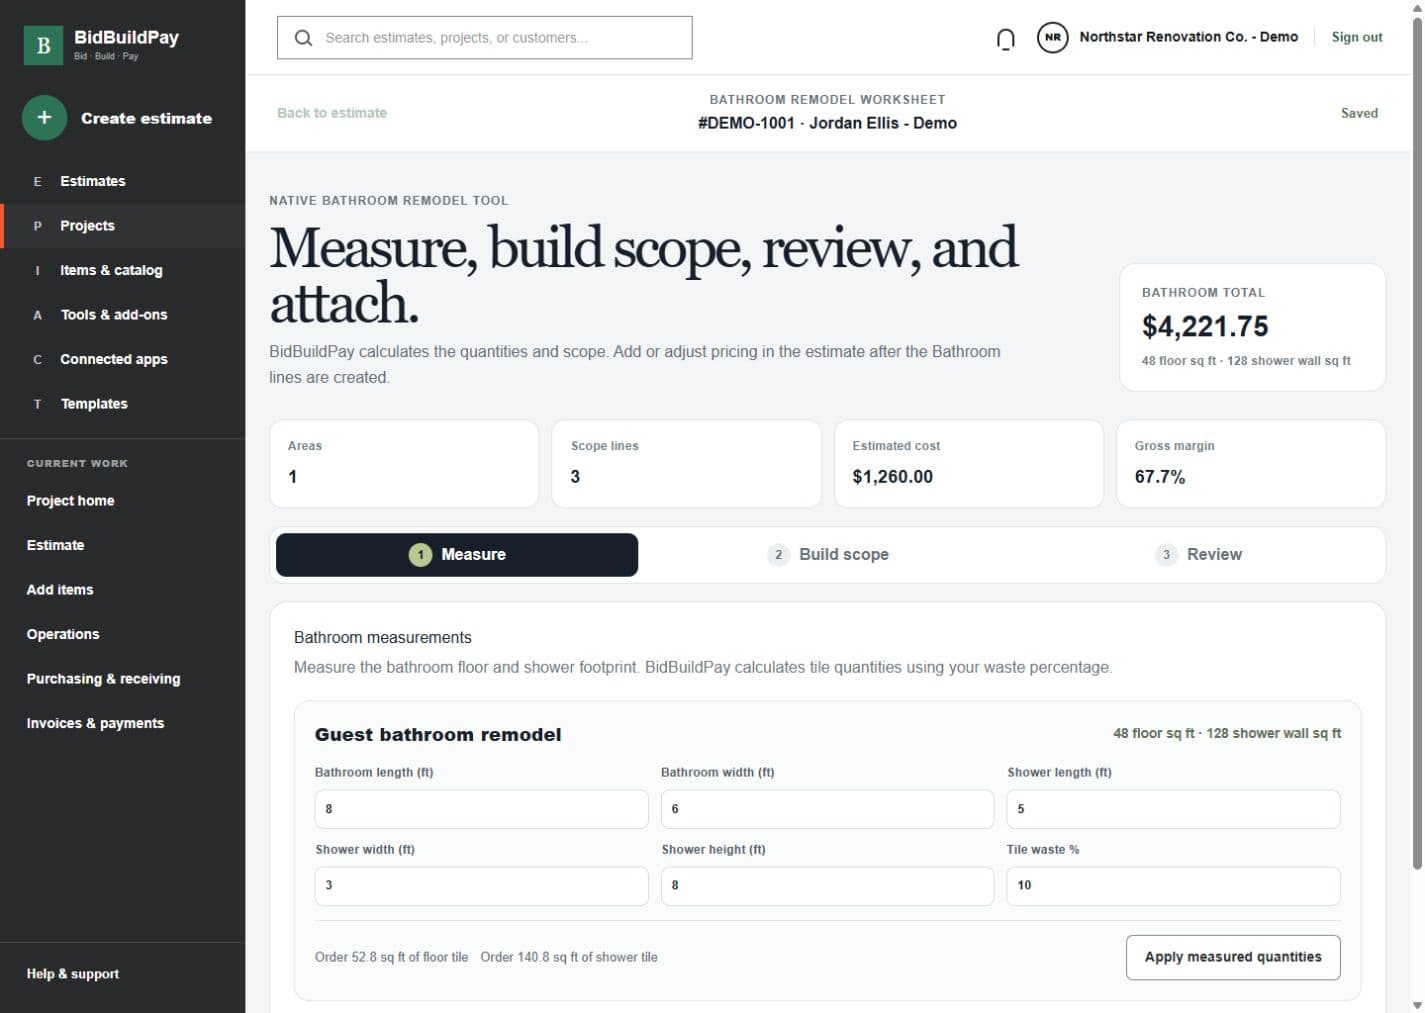
Task: Click the green plus Create estimate icon
Action: point(44,118)
